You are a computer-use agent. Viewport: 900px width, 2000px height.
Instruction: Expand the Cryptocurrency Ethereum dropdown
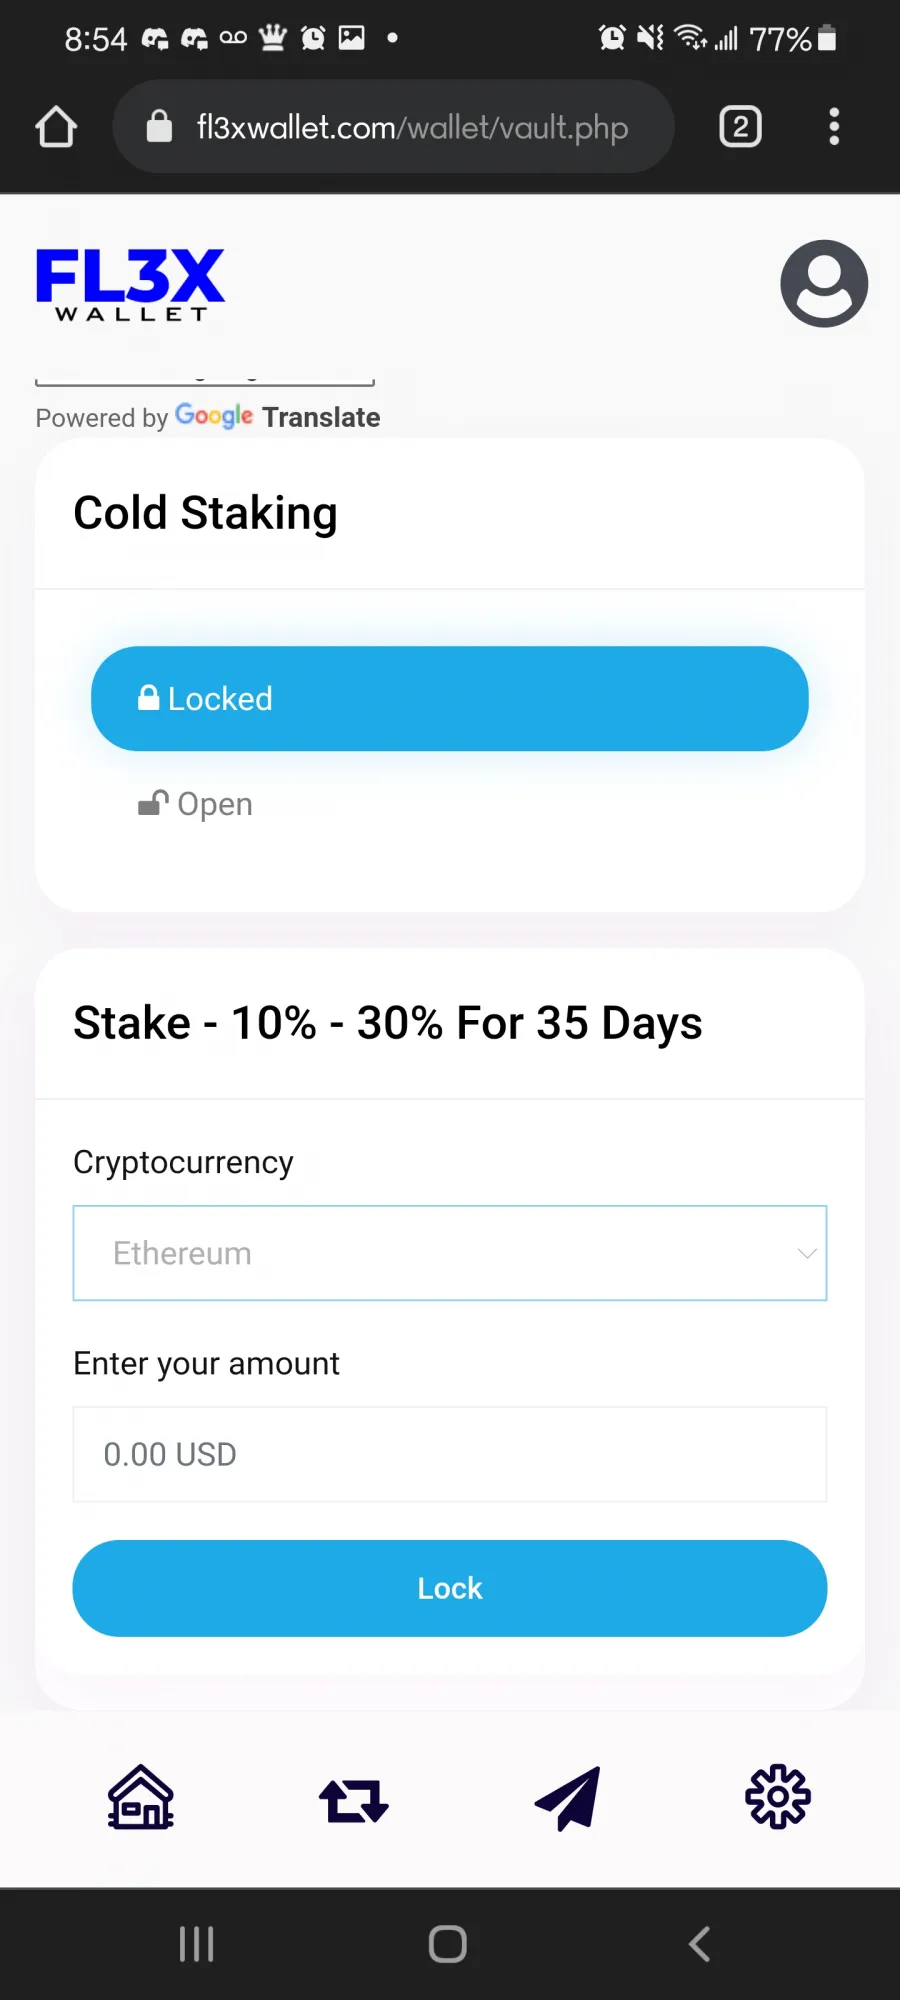point(450,1253)
